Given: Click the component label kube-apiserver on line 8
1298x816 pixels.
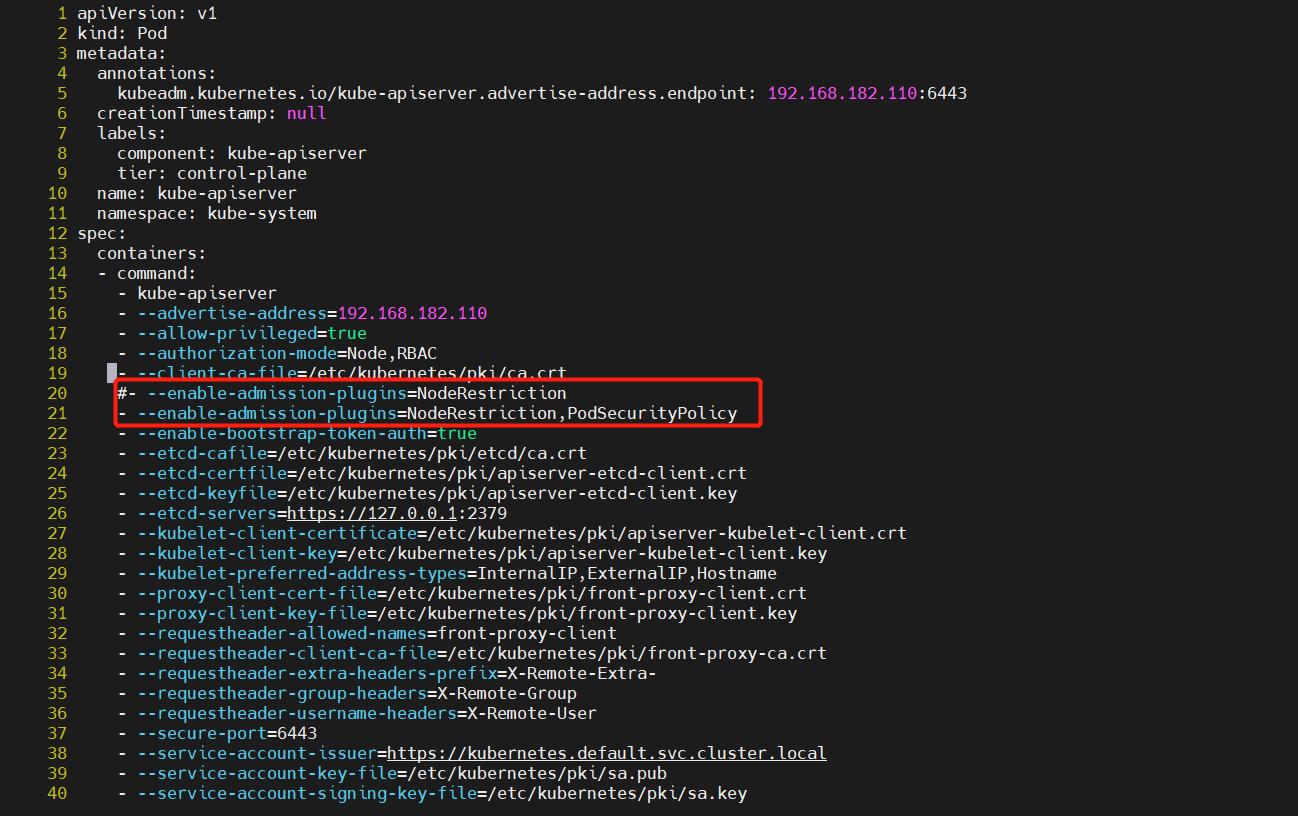Looking at the screenshot, I should 297,153.
